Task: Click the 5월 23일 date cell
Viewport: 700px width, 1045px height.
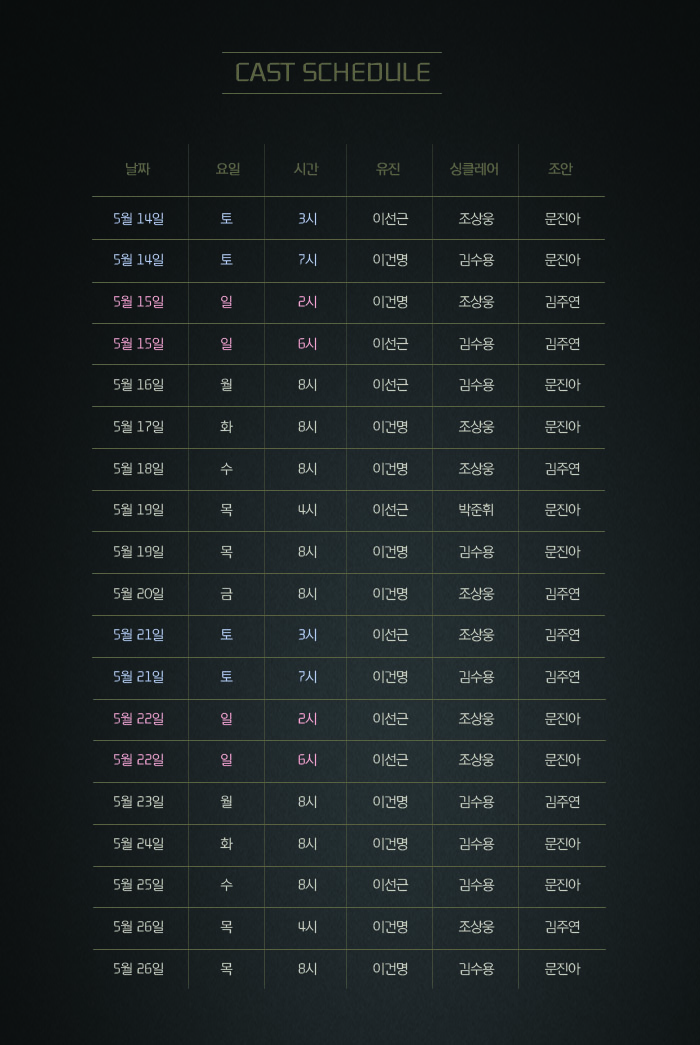Action: 139,802
